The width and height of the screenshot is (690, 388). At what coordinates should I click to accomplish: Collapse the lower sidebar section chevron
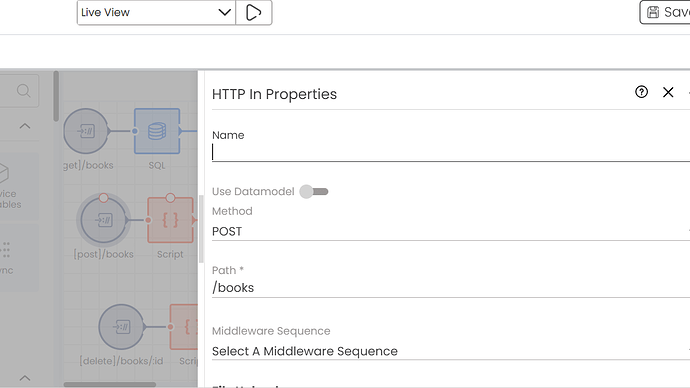click(x=25, y=378)
